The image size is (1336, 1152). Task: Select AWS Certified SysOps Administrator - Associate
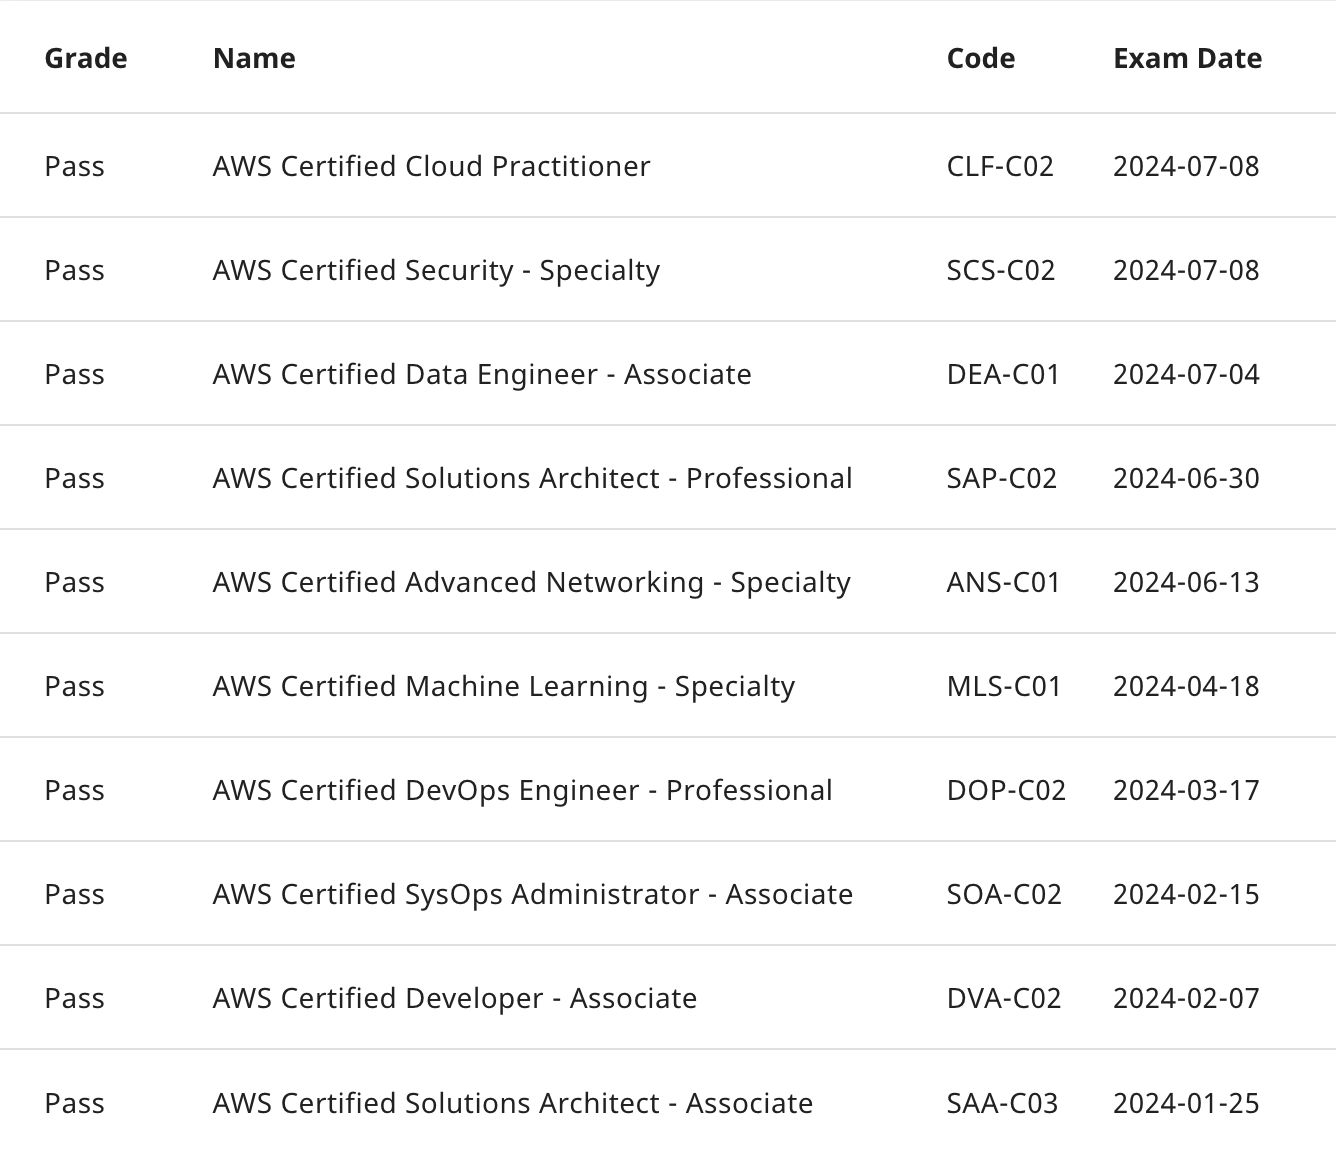[x=533, y=894]
